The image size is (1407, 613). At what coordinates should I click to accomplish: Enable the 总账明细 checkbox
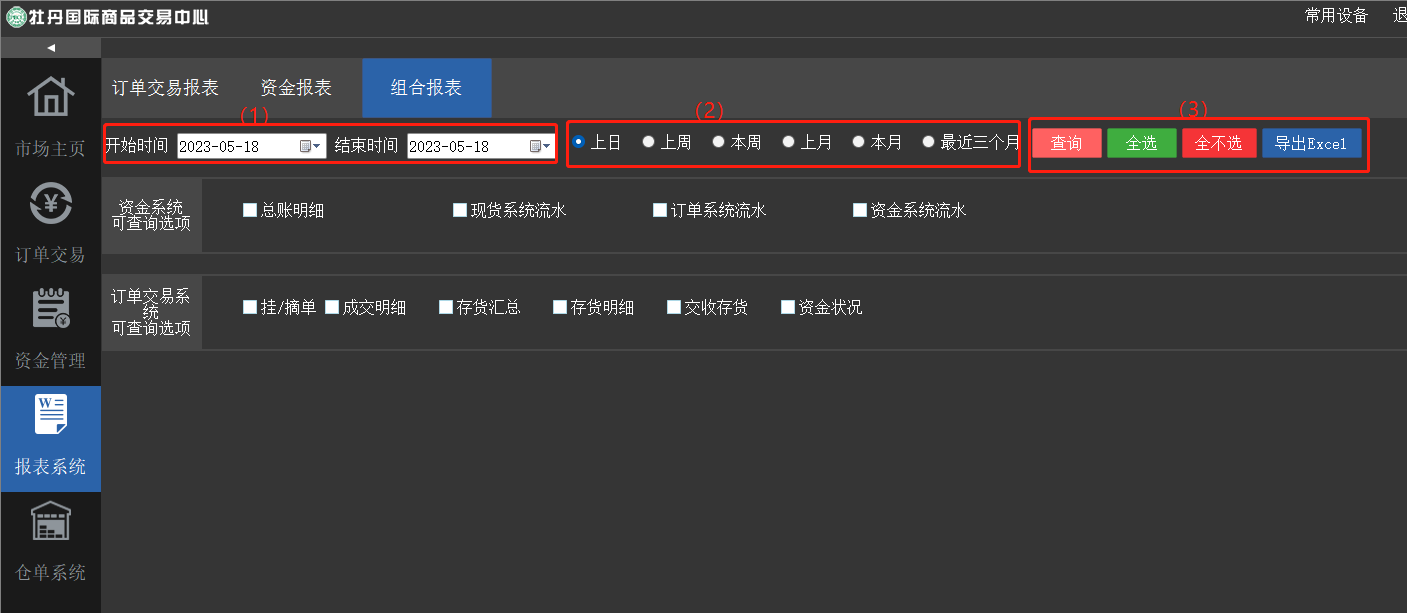coord(247,209)
